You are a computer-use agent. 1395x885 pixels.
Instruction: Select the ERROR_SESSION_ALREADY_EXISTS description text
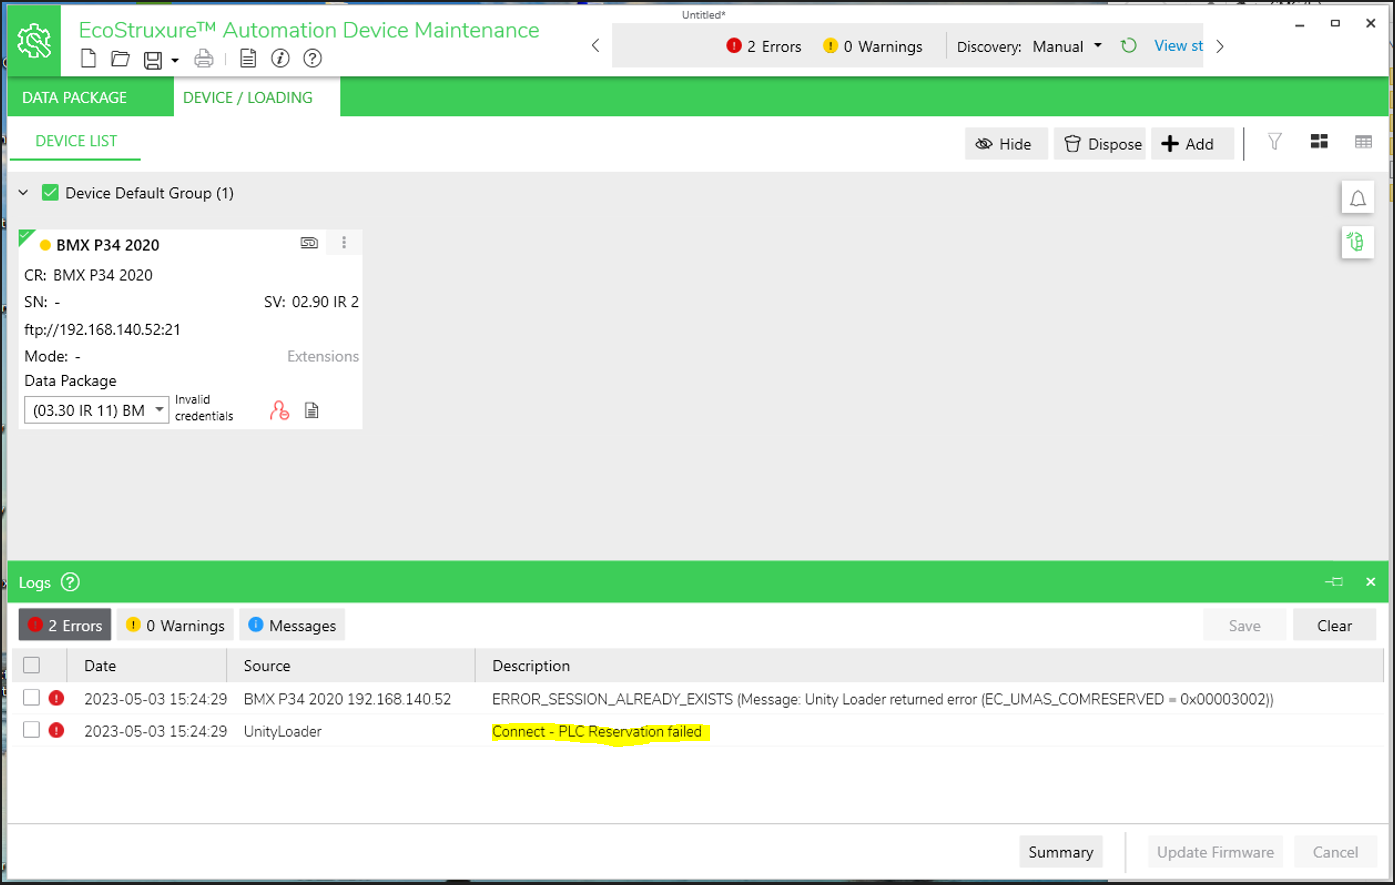pyautogui.click(x=883, y=699)
